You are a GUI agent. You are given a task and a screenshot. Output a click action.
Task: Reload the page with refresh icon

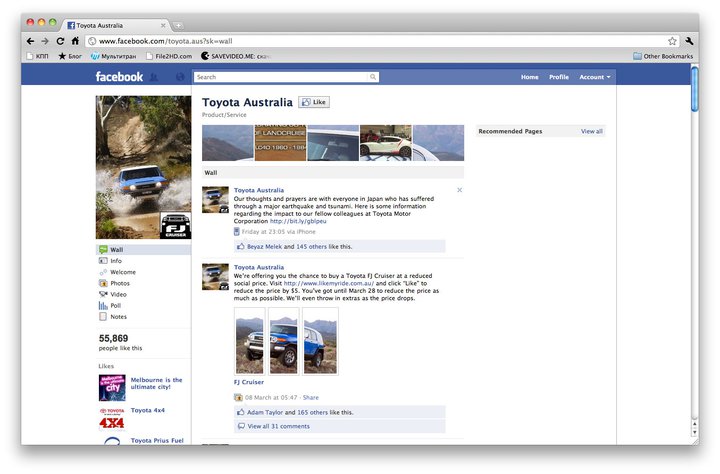[x=60, y=41]
